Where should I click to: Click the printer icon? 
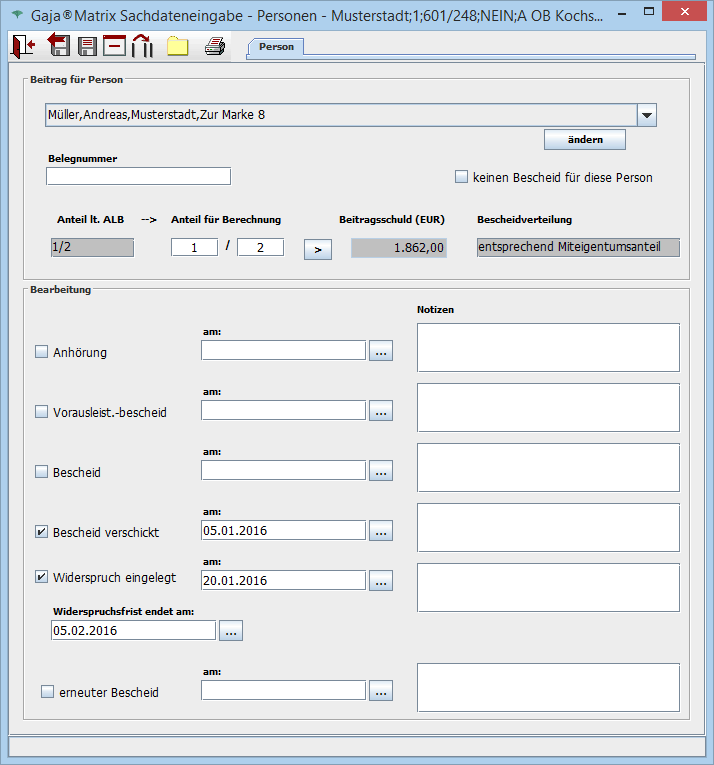click(x=214, y=46)
